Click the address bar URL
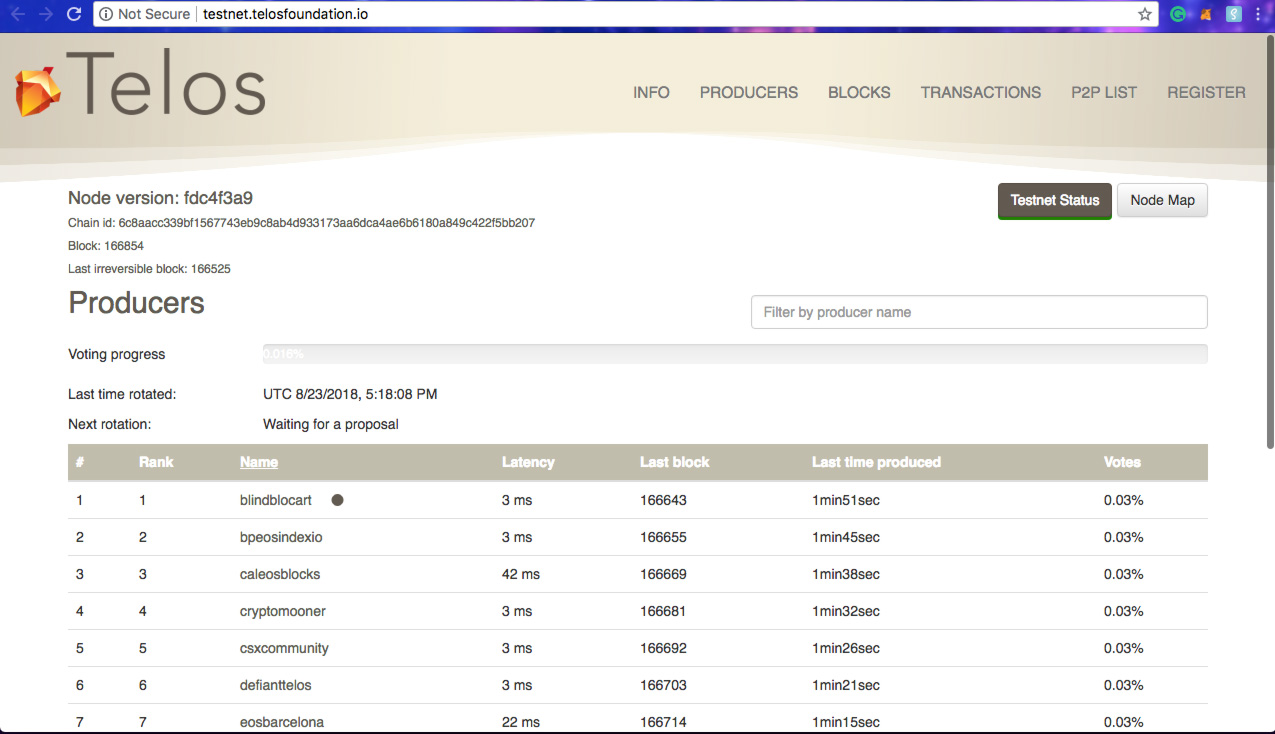 [285, 14]
